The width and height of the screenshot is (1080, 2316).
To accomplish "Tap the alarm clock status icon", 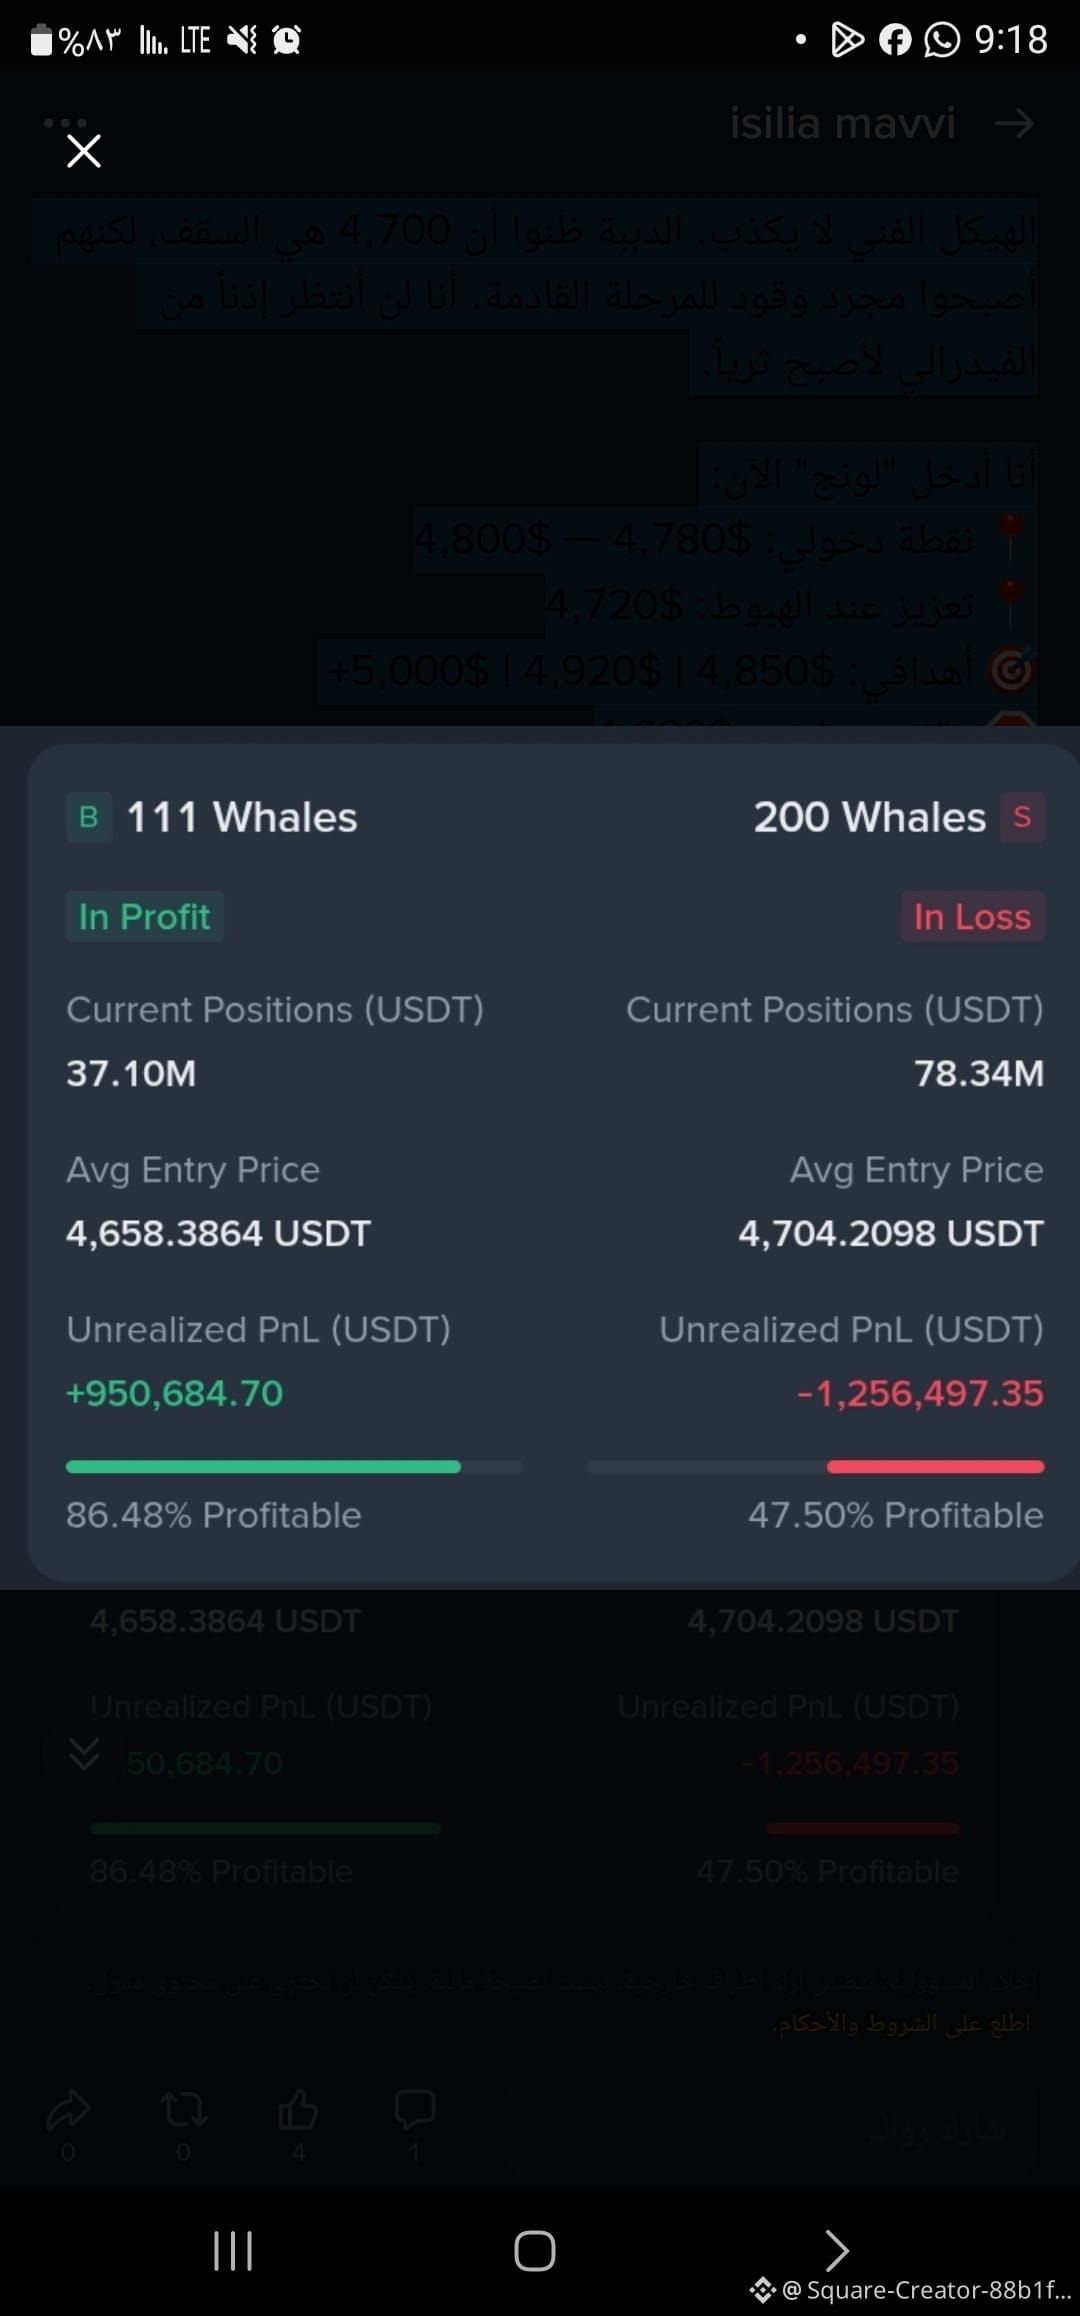I will pyautogui.click(x=287, y=40).
